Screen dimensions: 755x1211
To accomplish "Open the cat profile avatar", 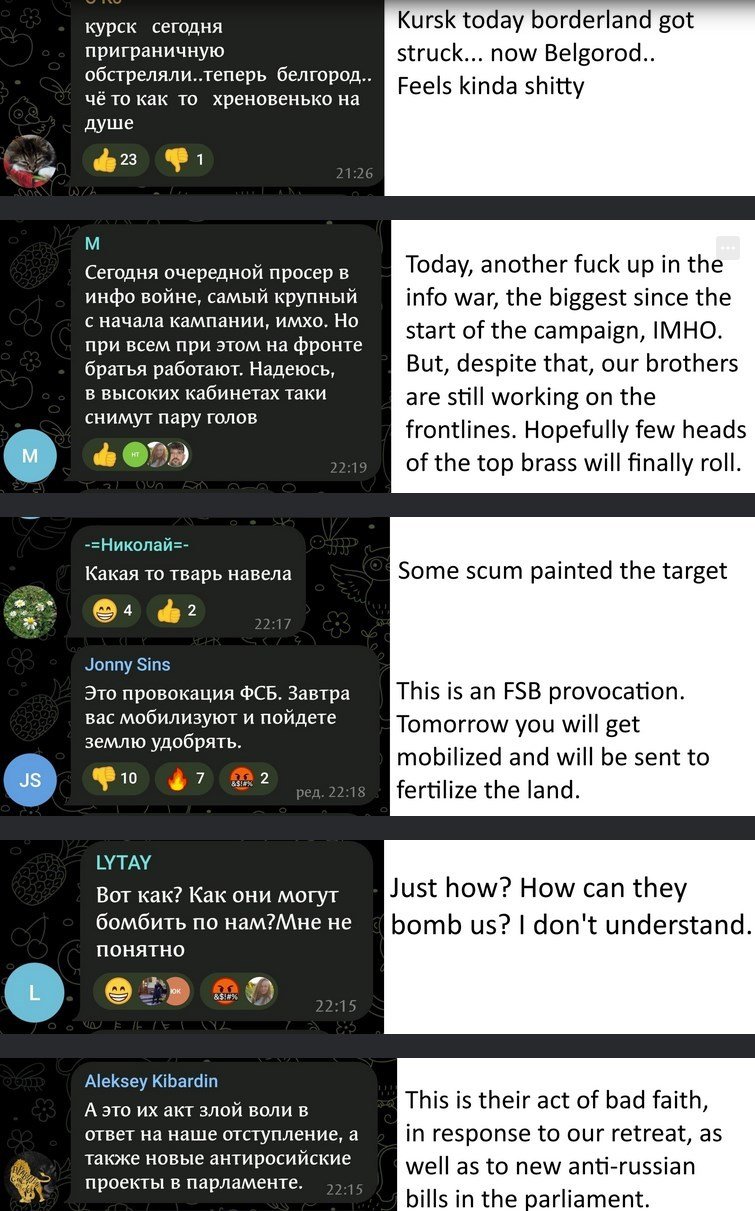I will click(30, 160).
